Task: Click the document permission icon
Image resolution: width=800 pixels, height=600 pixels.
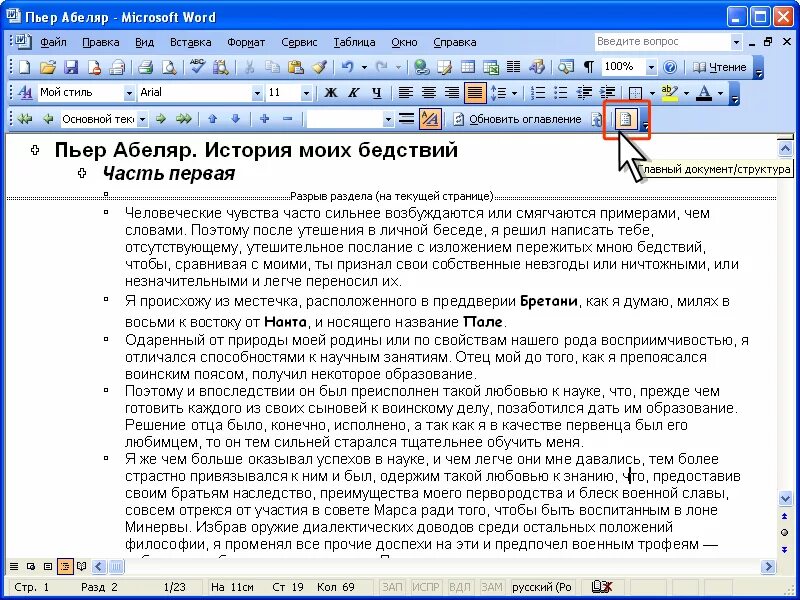Action: pyautogui.click(x=94, y=67)
